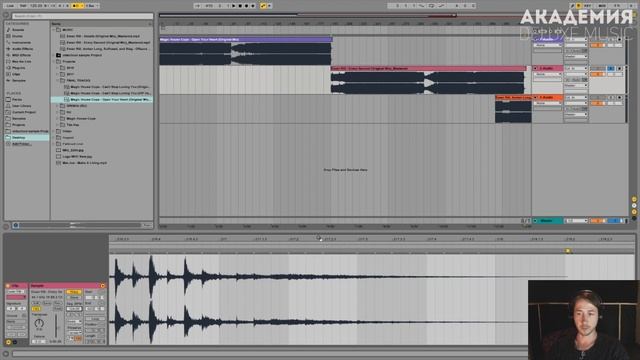Open Samples folder under Places
640x360 pixels.
click(x=19, y=118)
